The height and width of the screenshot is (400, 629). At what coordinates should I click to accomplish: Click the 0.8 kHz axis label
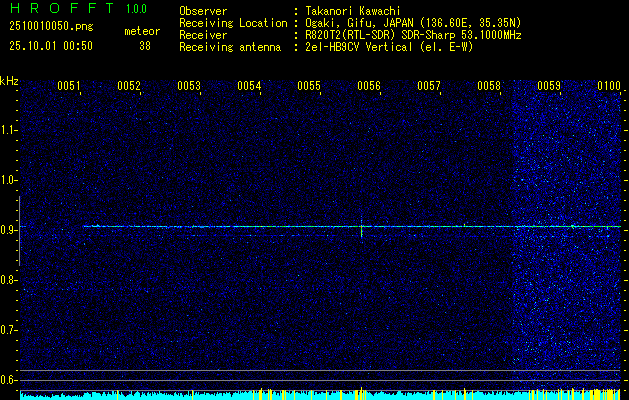click(x=8, y=280)
